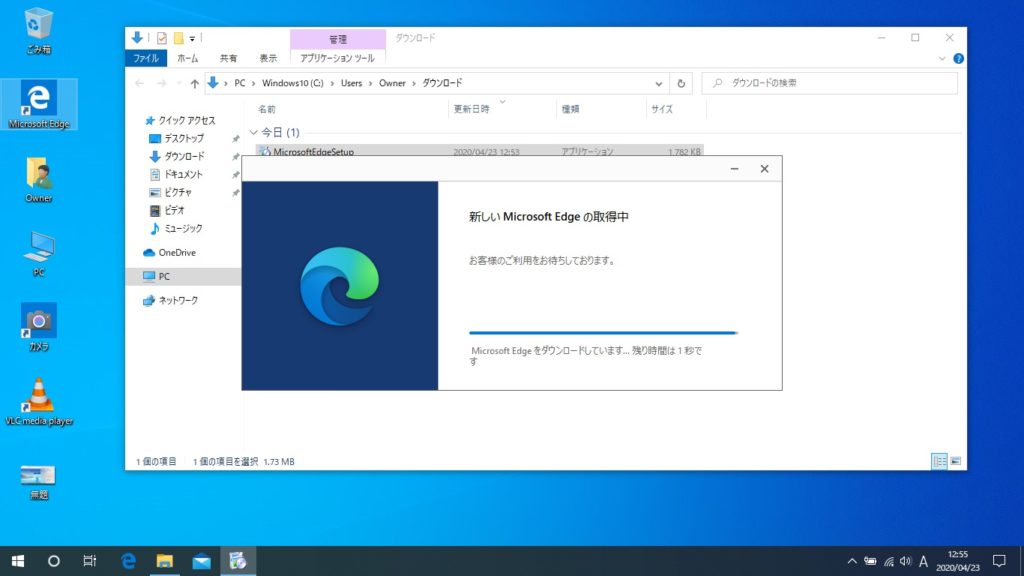Select the 無題 desktop file icon
This screenshot has height=576, width=1024.
[x=39, y=482]
